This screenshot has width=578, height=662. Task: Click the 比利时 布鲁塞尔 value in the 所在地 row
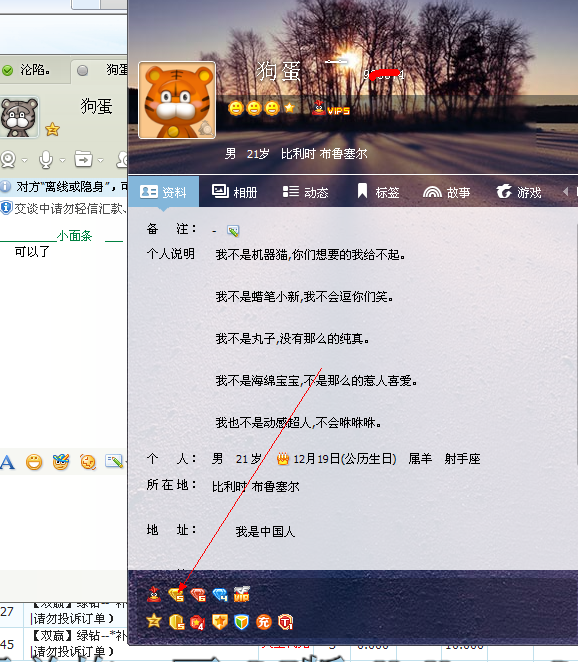(x=256, y=487)
